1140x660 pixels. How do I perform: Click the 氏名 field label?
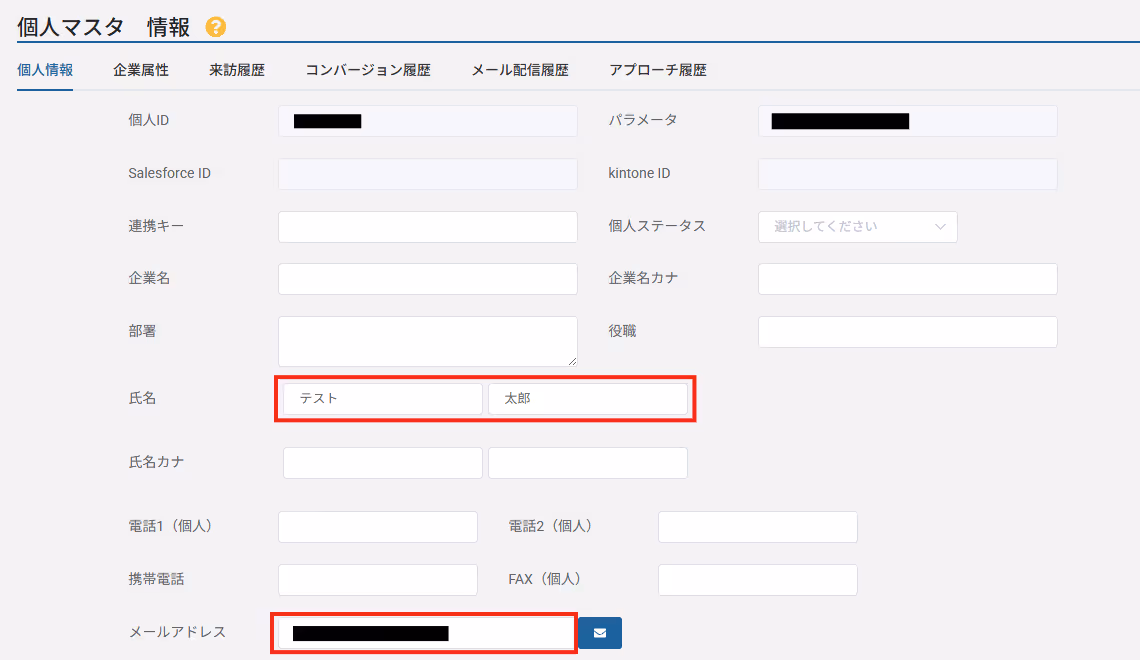click(x=142, y=398)
